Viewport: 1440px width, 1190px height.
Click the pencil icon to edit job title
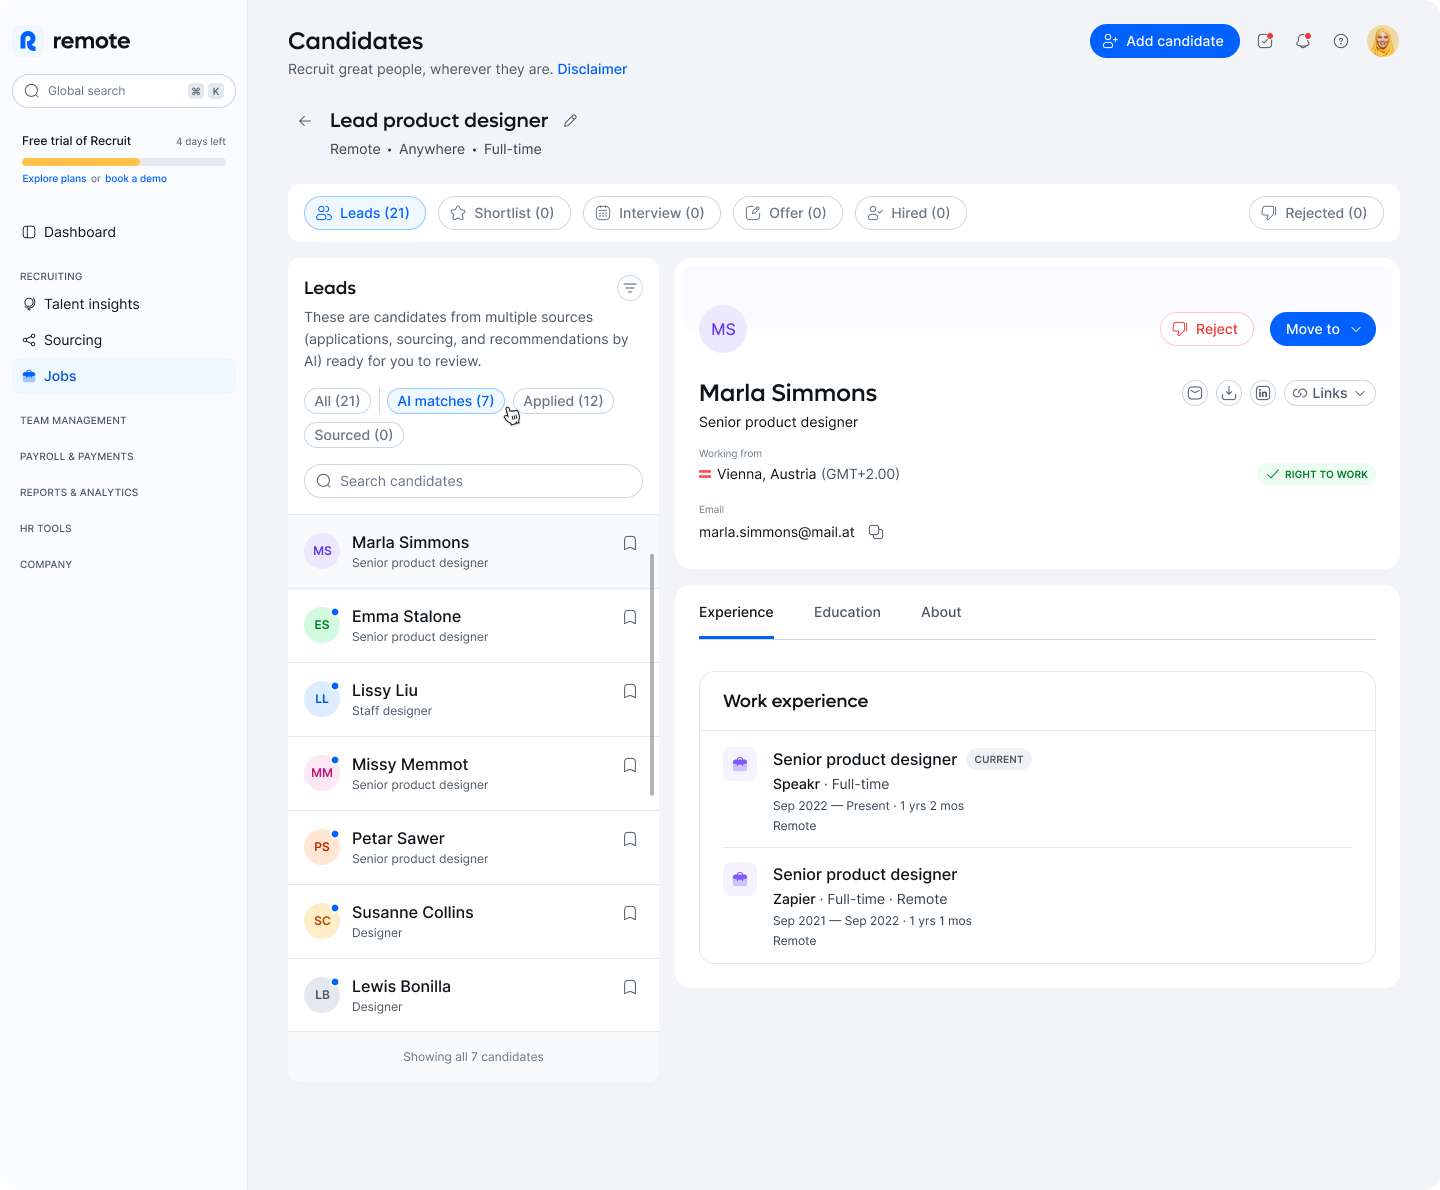570,121
